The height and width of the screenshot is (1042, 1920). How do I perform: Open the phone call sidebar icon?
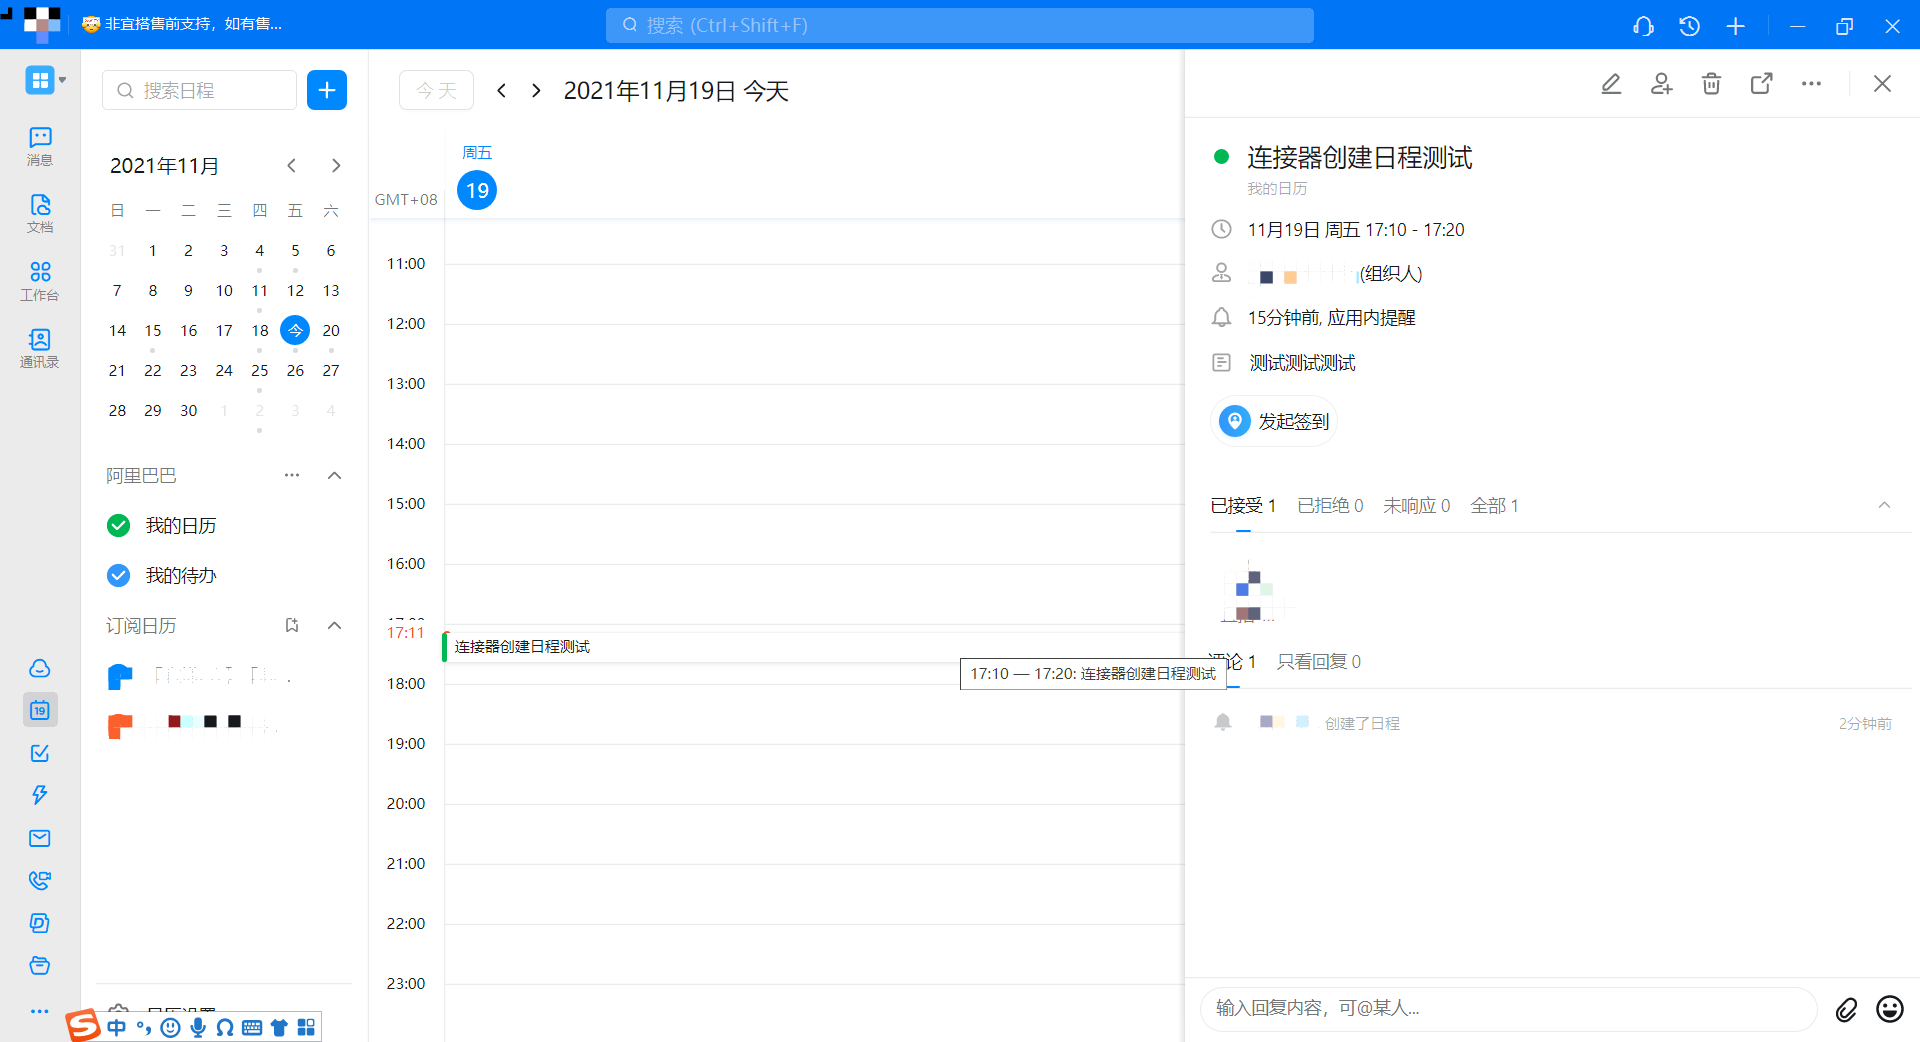tap(40, 880)
